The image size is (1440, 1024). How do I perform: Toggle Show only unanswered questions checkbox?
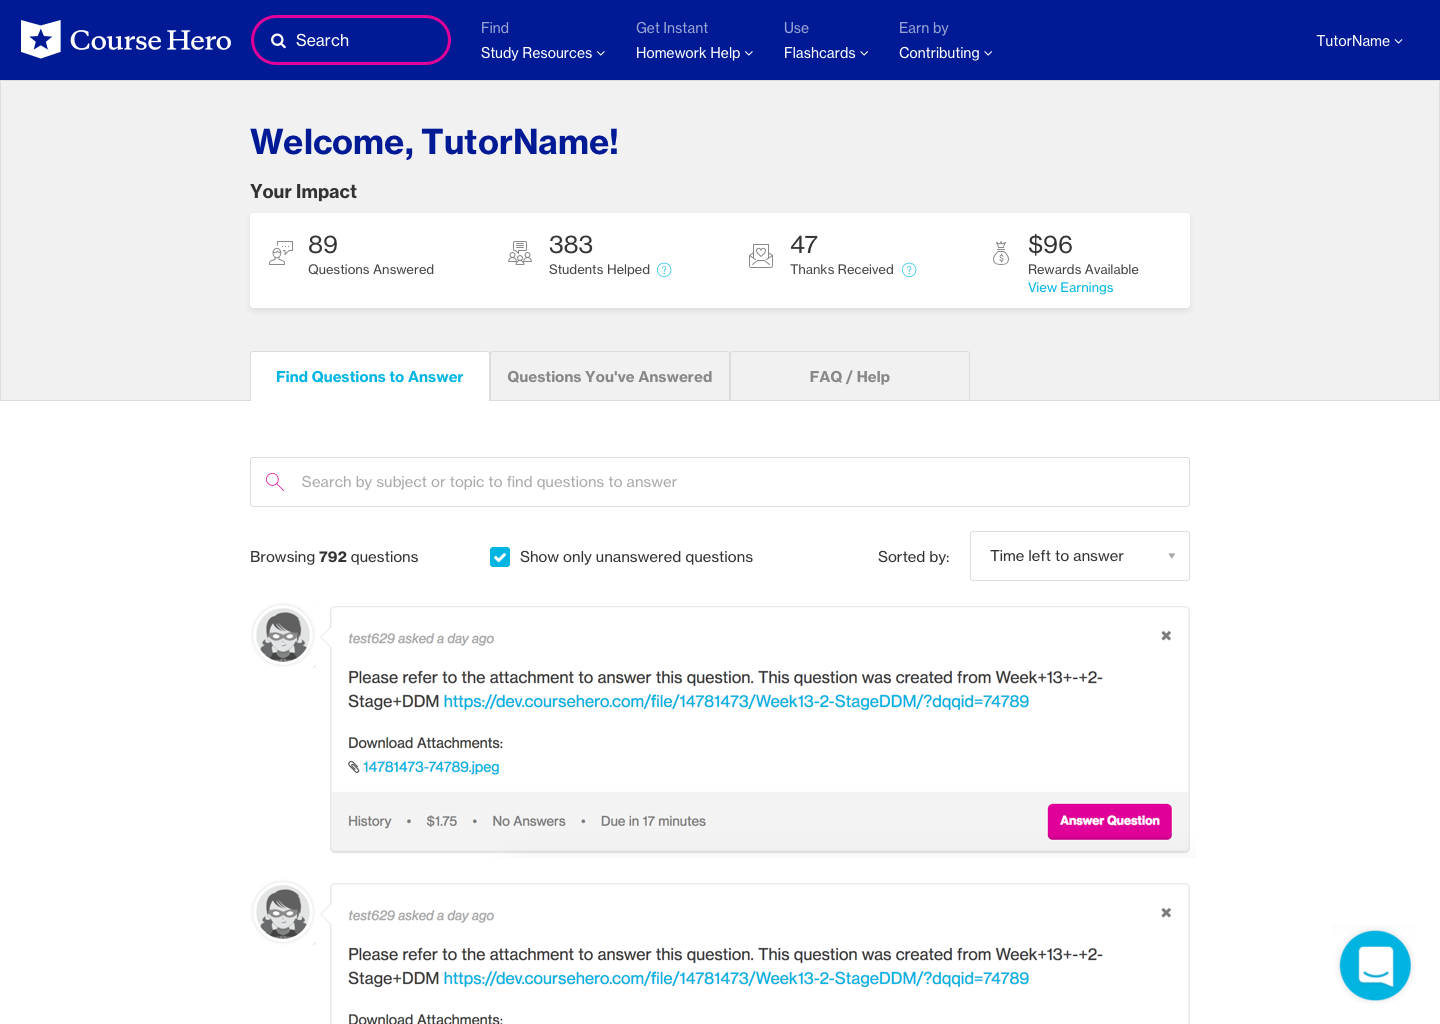click(x=500, y=557)
